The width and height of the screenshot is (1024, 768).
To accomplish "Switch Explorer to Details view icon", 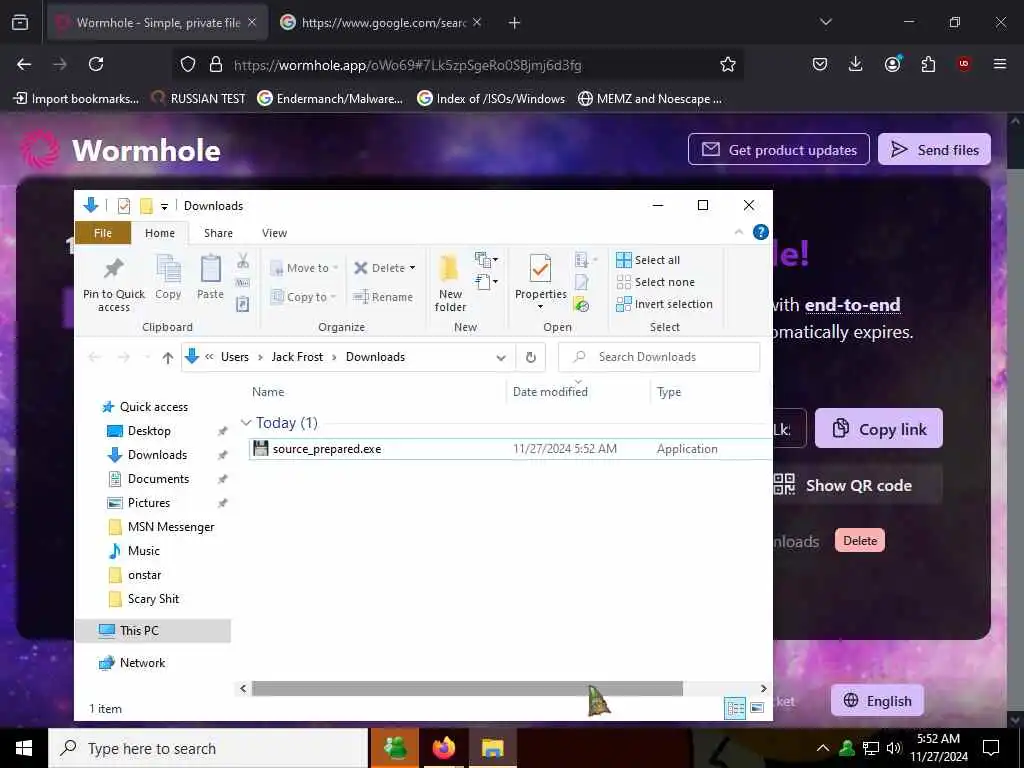I will (735, 708).
